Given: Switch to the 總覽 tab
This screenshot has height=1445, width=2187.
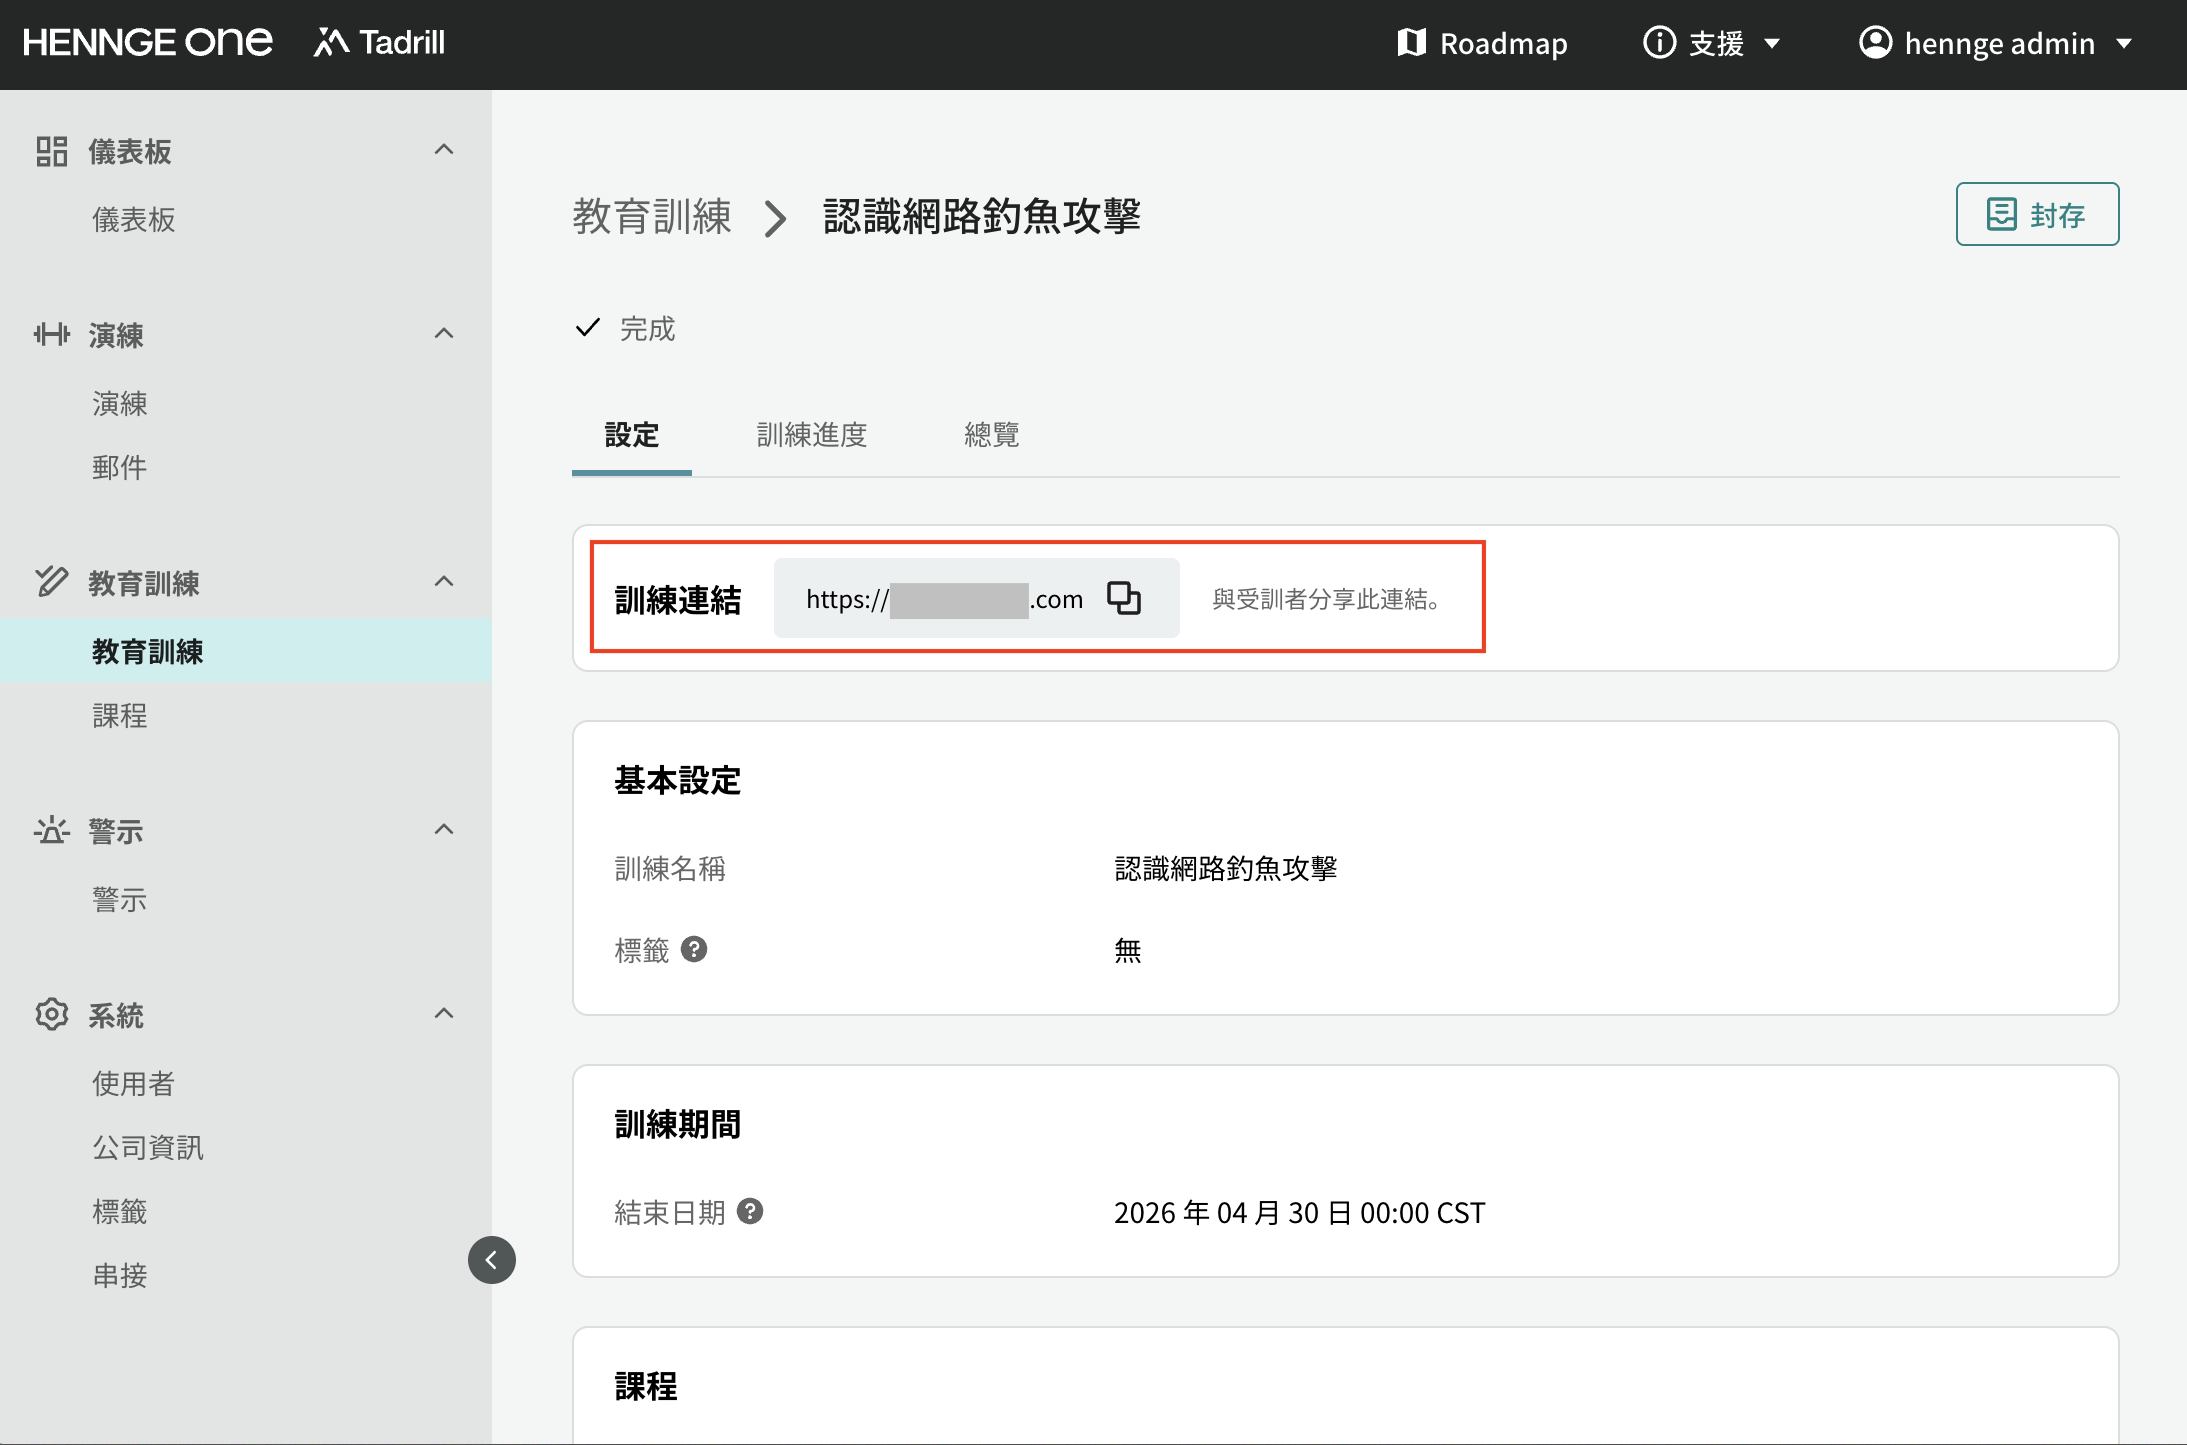Looking at the screenshot, I should (992, 435).
